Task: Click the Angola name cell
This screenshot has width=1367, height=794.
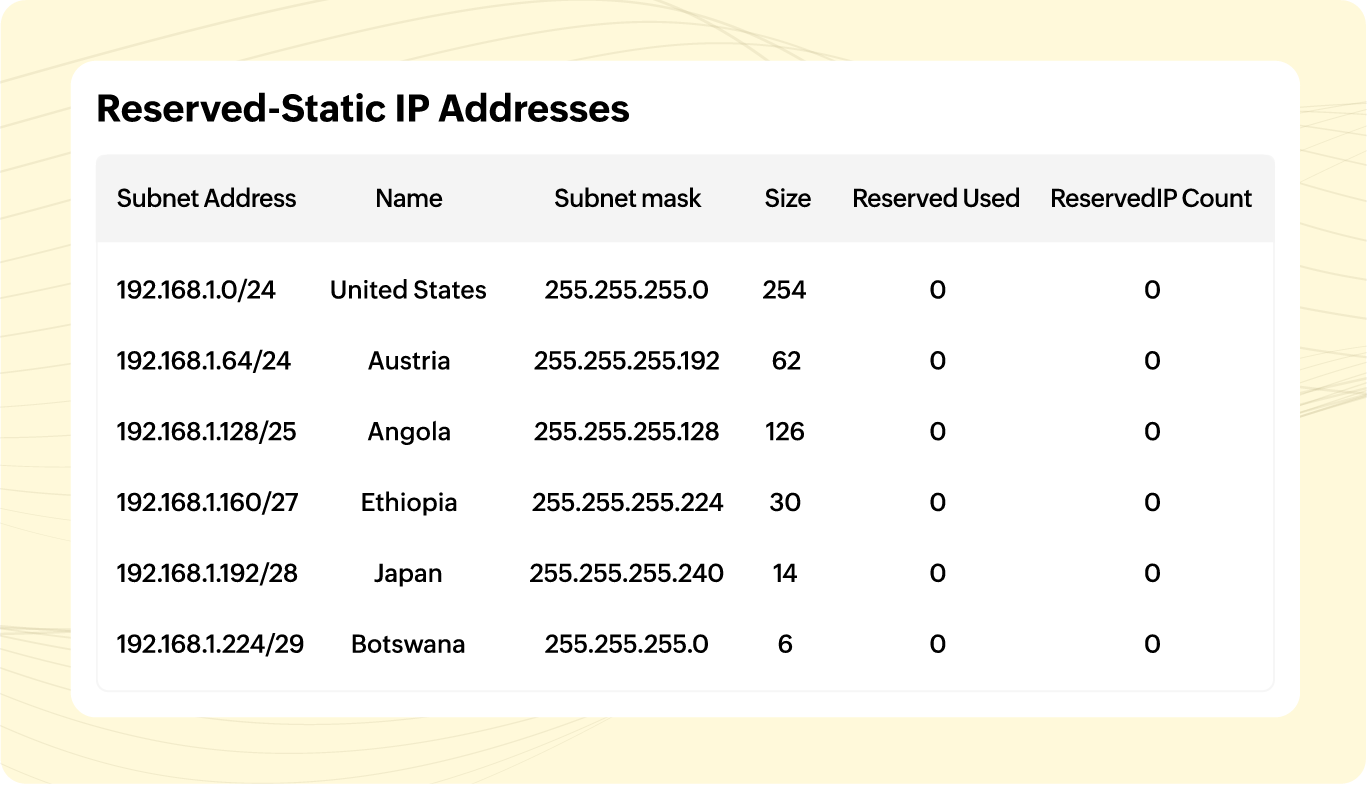Action: tap(408, 432)
